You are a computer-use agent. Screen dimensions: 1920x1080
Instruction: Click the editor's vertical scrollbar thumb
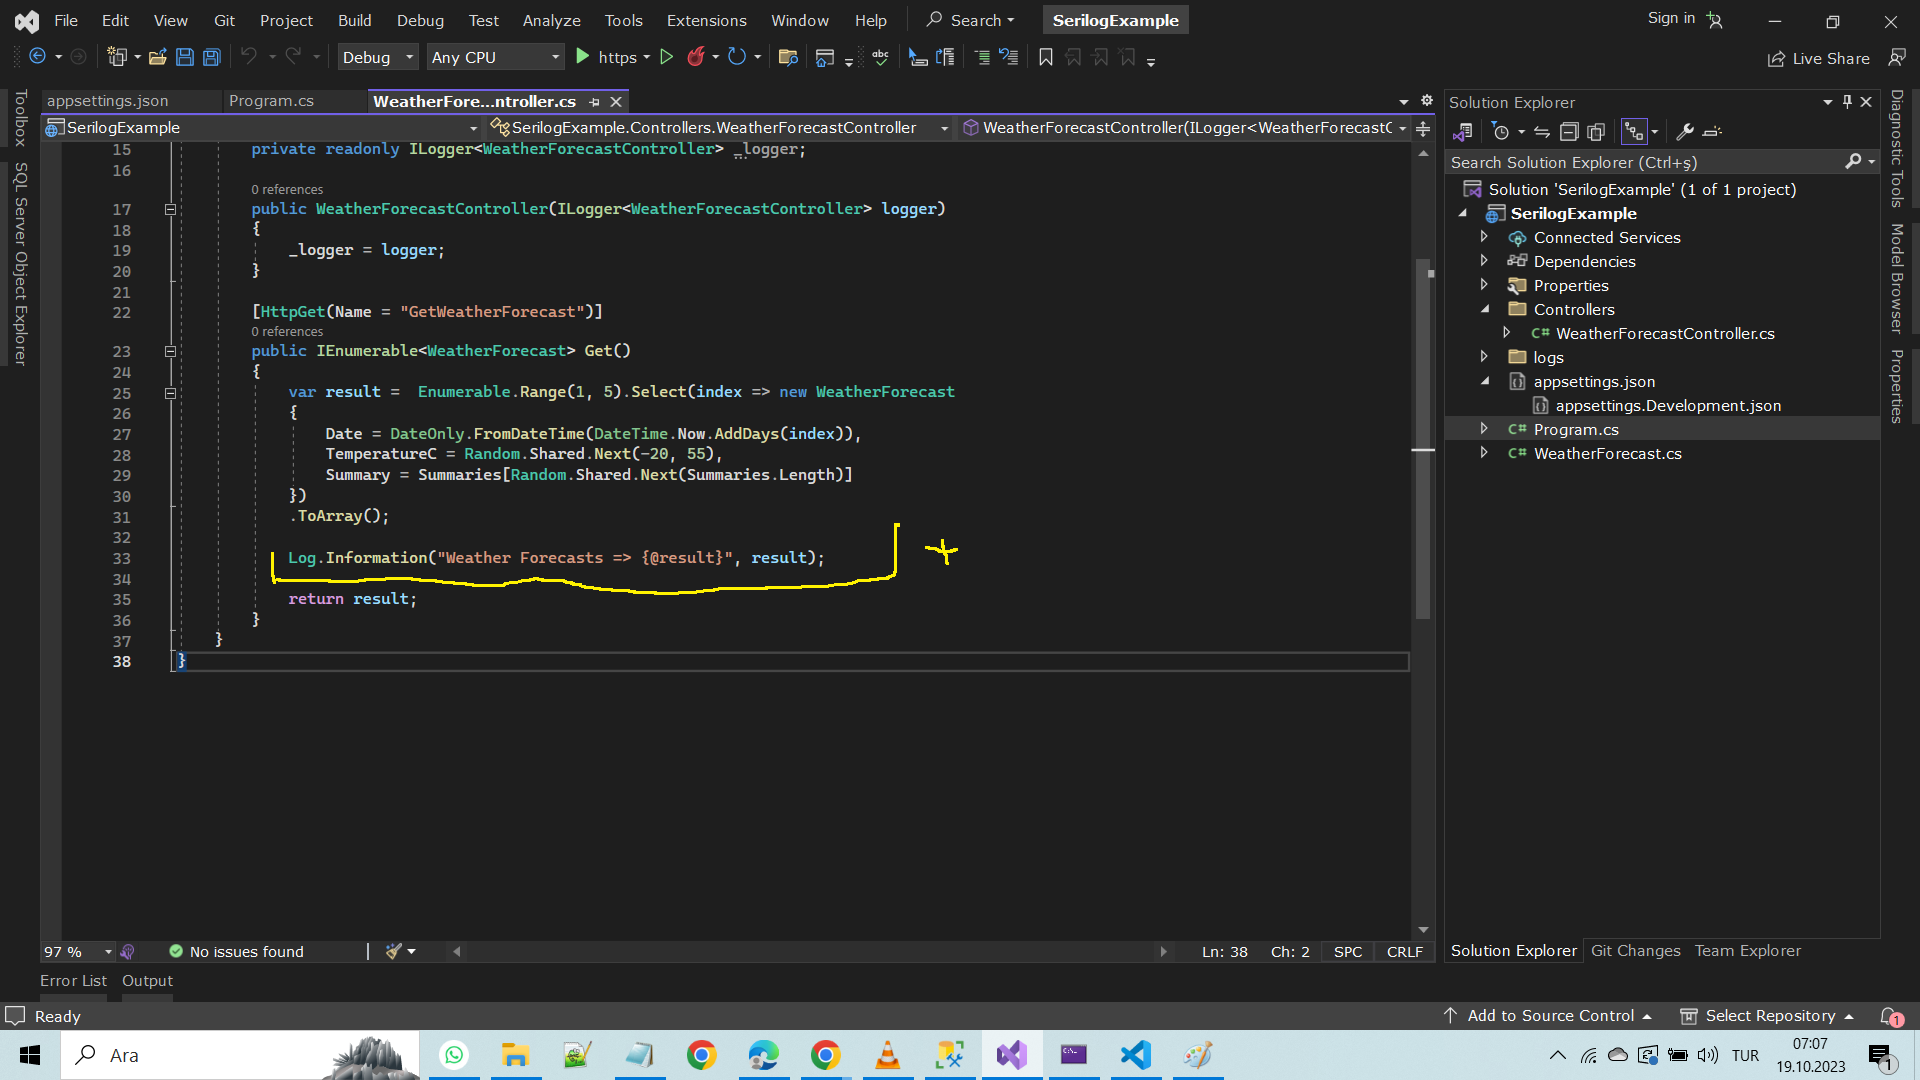[1423, 440]
